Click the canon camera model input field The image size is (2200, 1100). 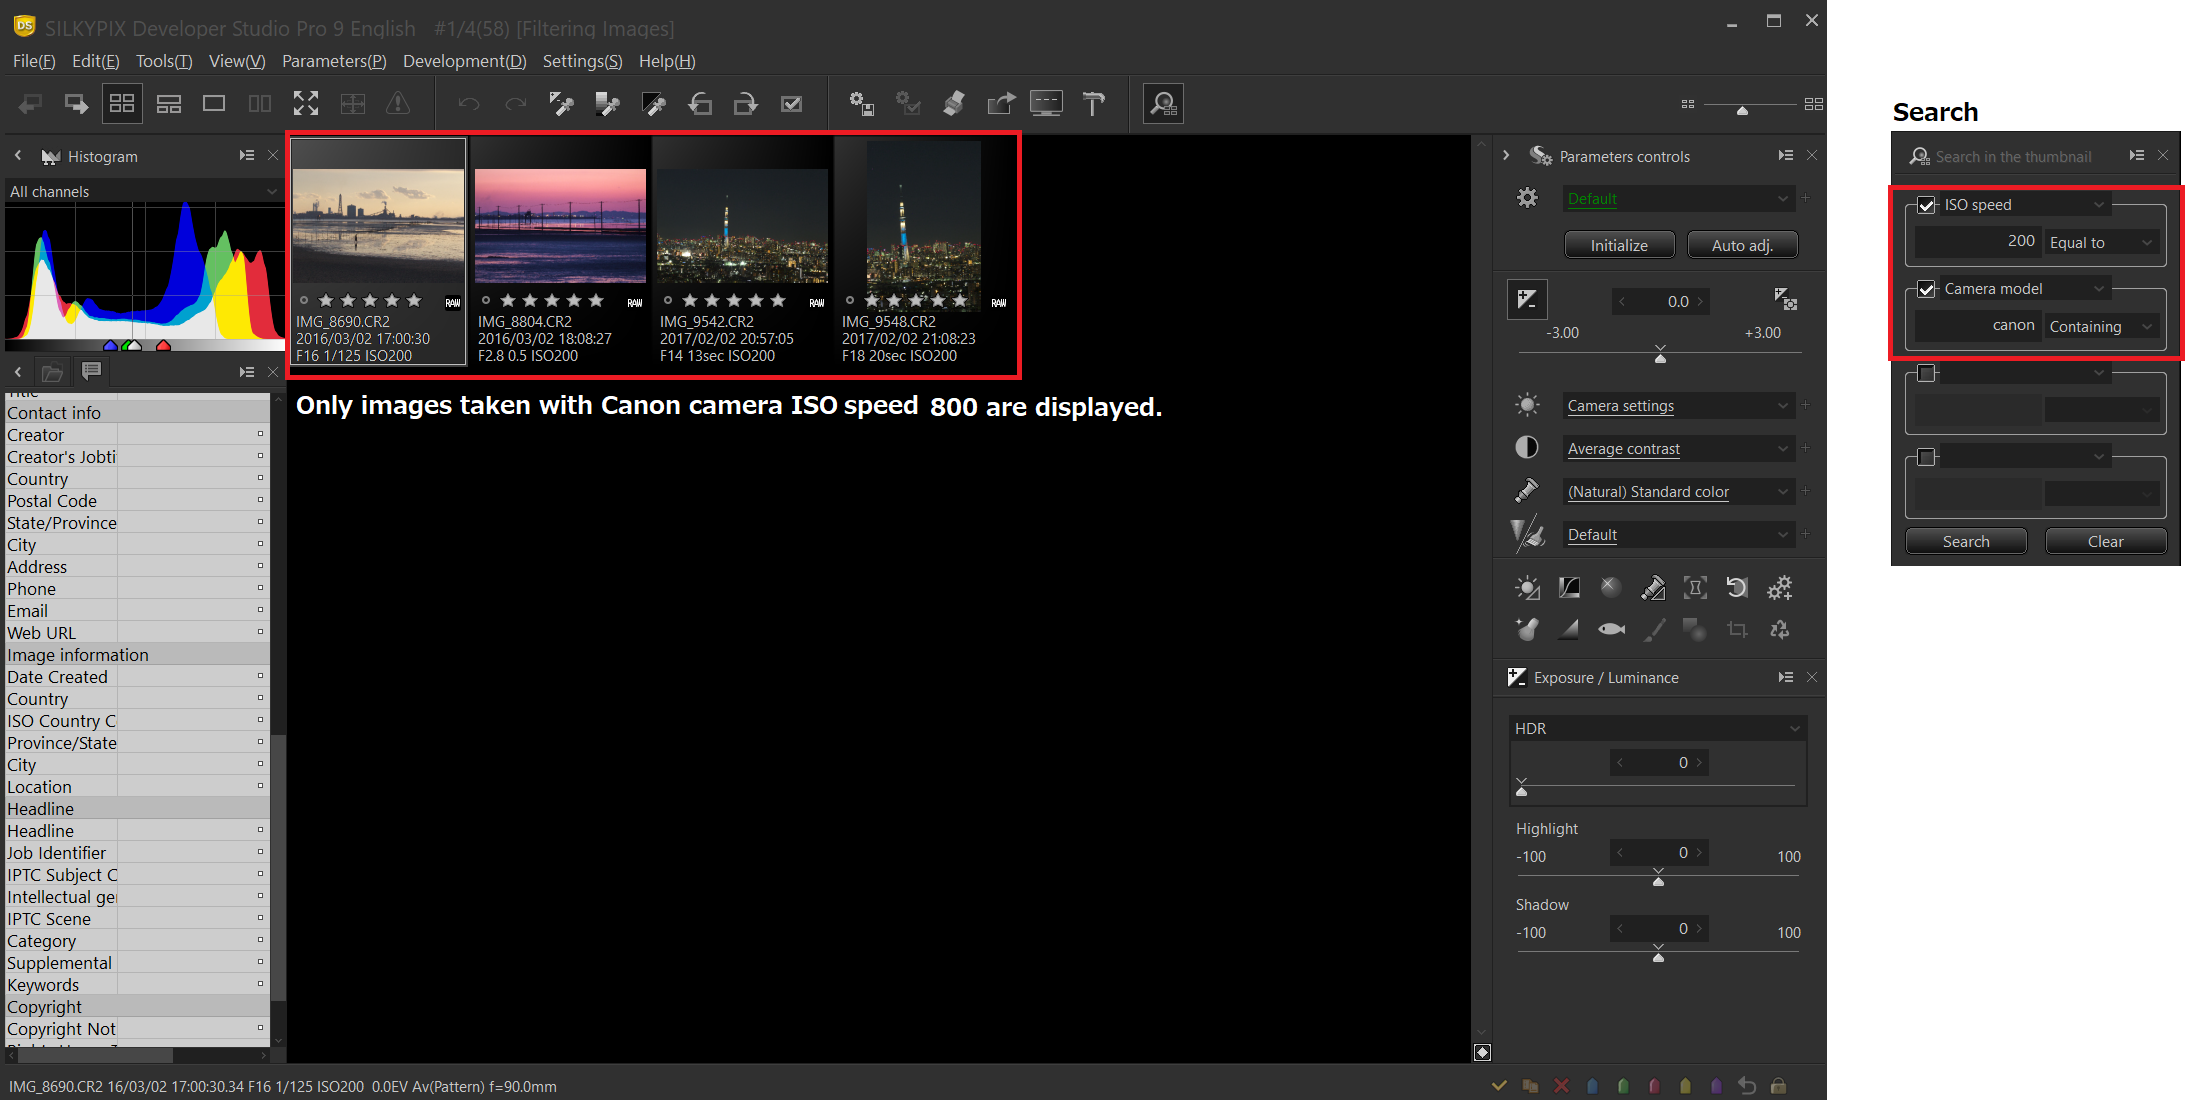tap(1977, 326)
